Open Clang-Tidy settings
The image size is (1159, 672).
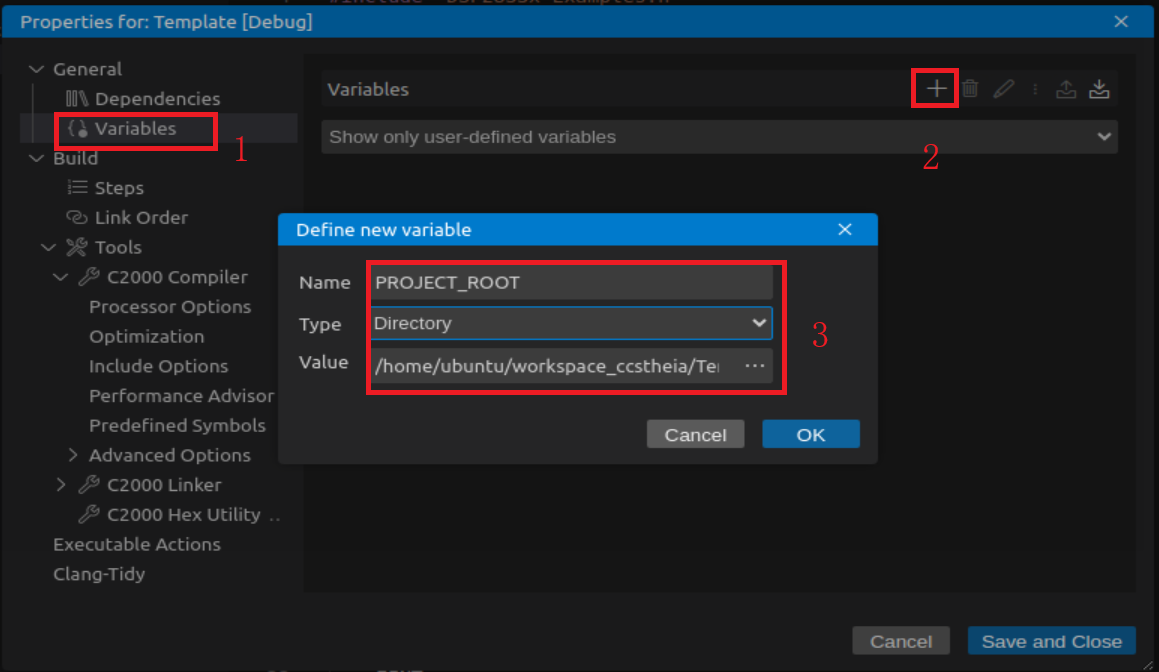[x=99, y=574]
